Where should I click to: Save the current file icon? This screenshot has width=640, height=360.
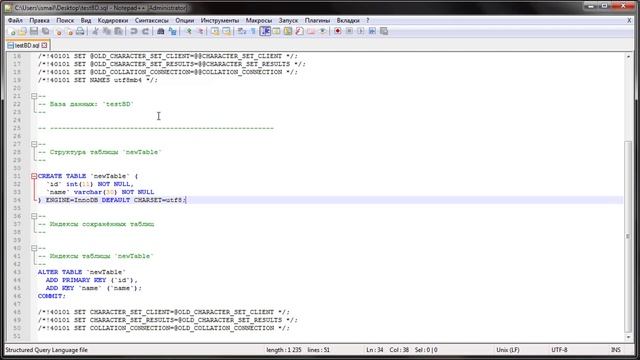pyautogui.click(x=34, y=31)
